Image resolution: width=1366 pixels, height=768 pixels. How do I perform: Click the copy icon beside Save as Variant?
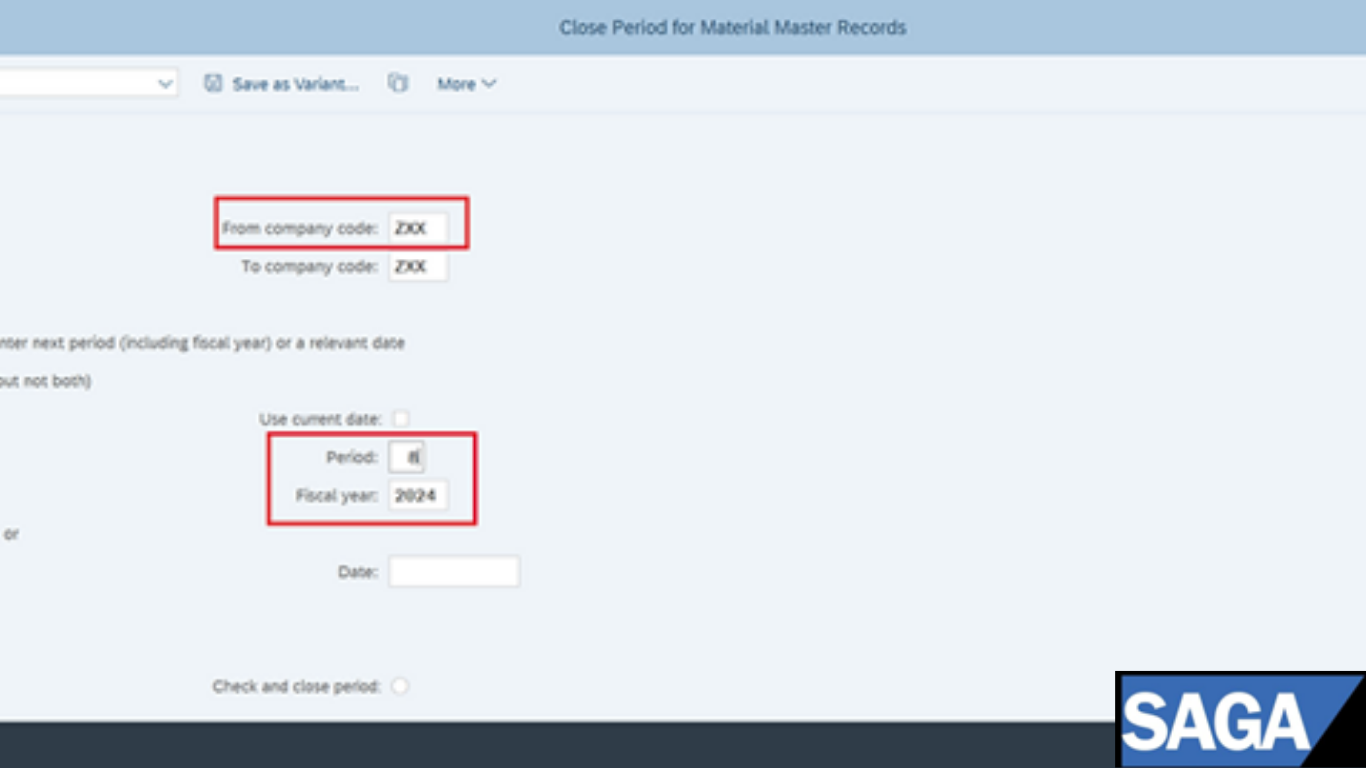(398, 84)
